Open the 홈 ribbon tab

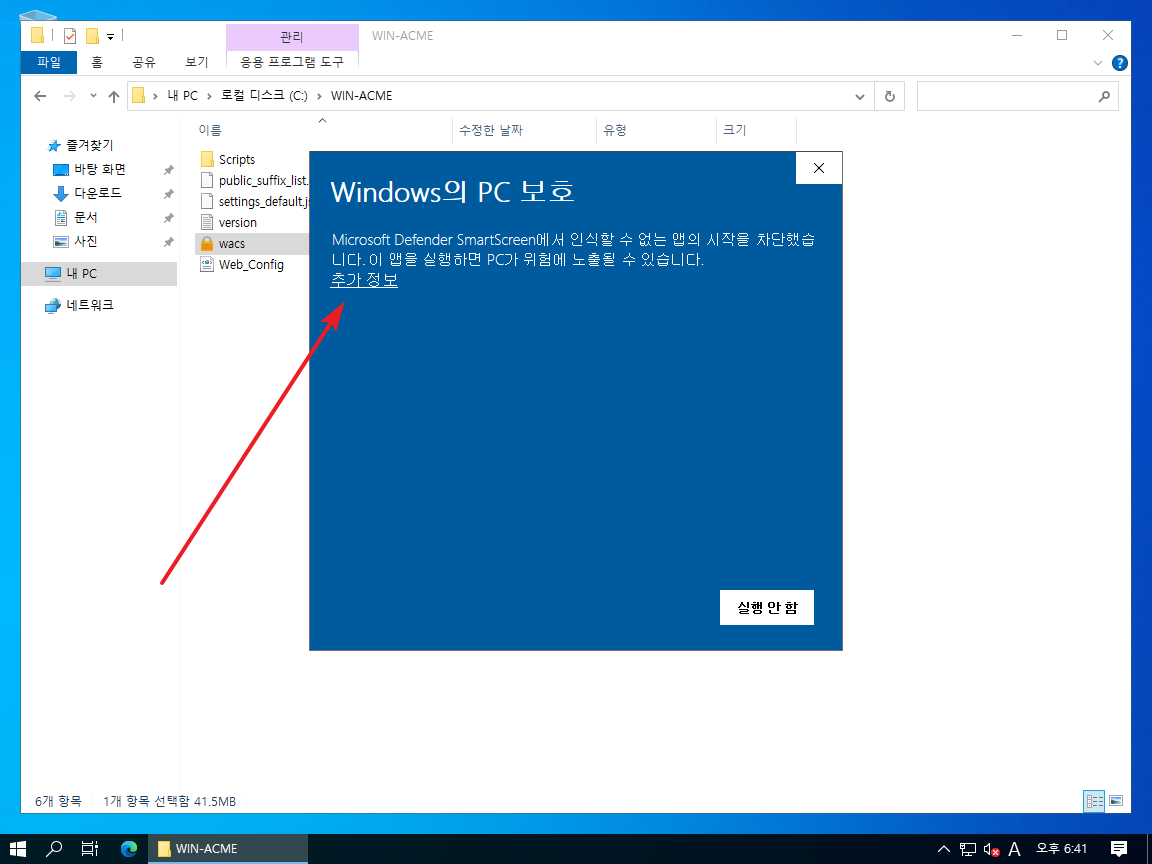click(97, 62)
